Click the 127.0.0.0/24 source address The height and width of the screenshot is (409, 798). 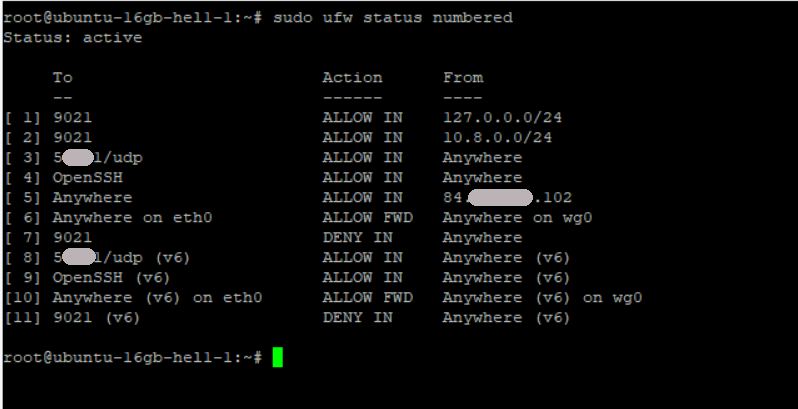tap(497, 117)
